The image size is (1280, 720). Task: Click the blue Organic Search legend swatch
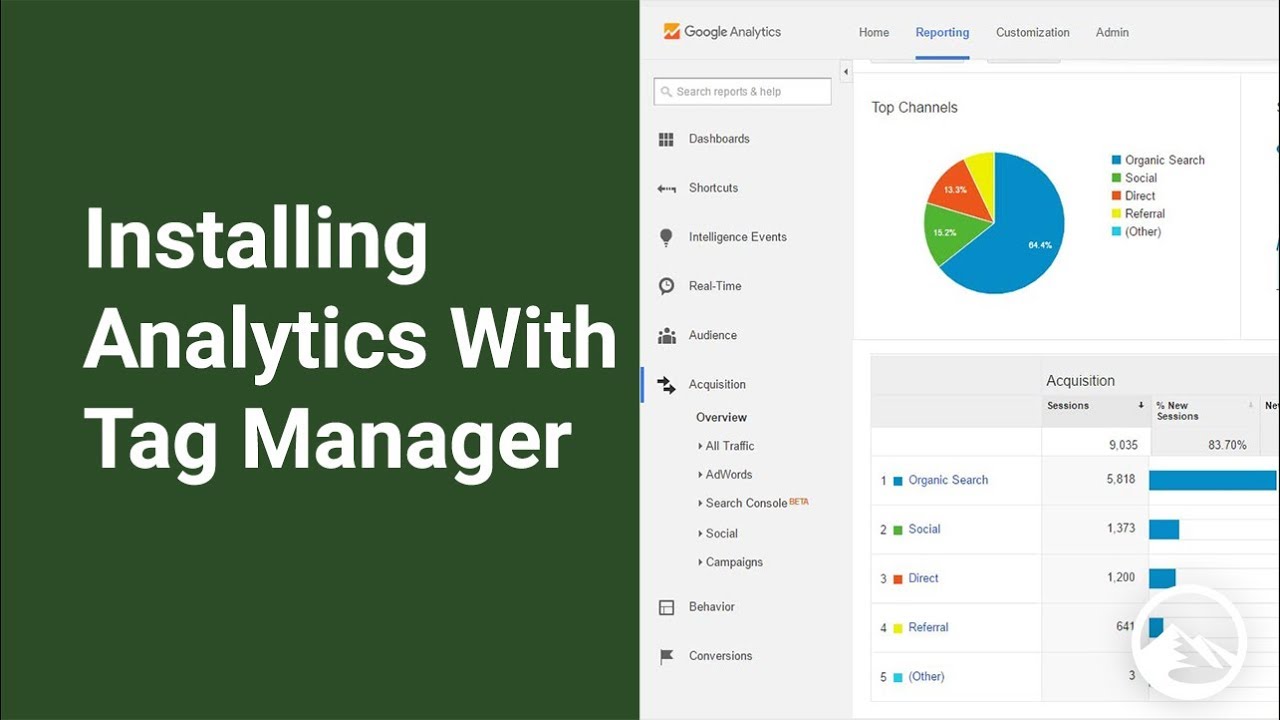(x=1116, y=160)
